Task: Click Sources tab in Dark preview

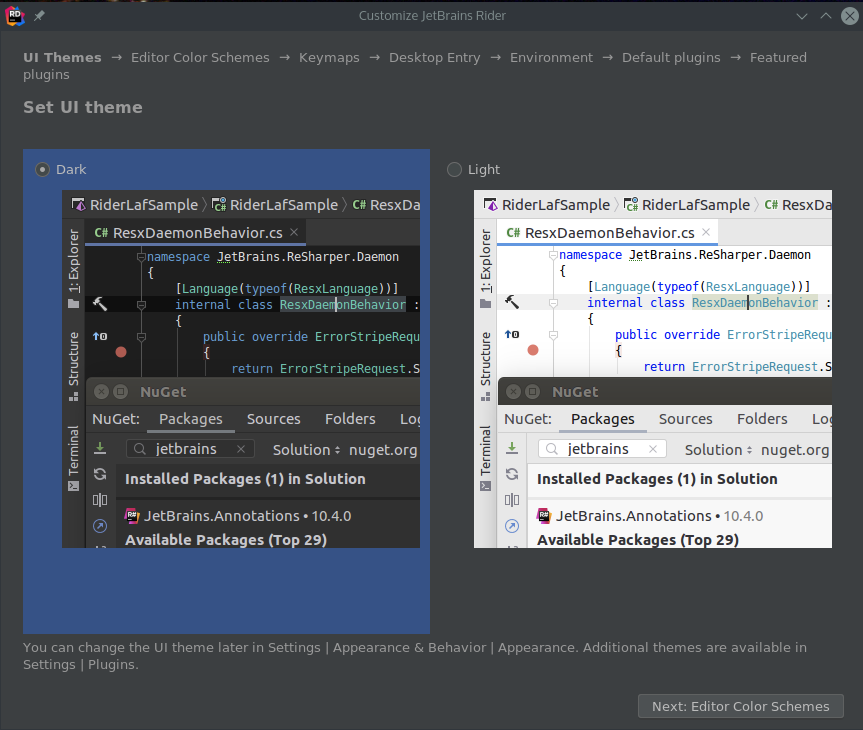Action: tap(274, 419)
